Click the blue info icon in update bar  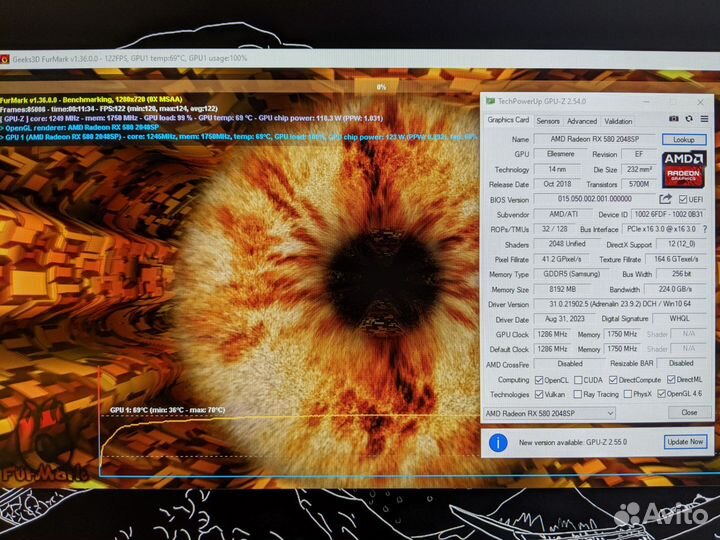[x=498, y=443]
